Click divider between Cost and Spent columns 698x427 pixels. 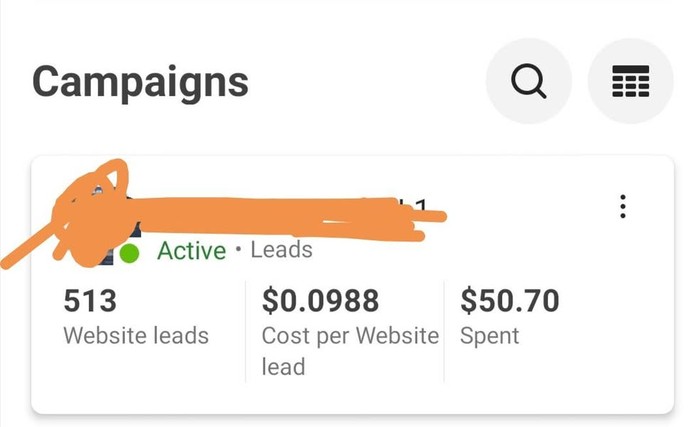pos(444,330)
